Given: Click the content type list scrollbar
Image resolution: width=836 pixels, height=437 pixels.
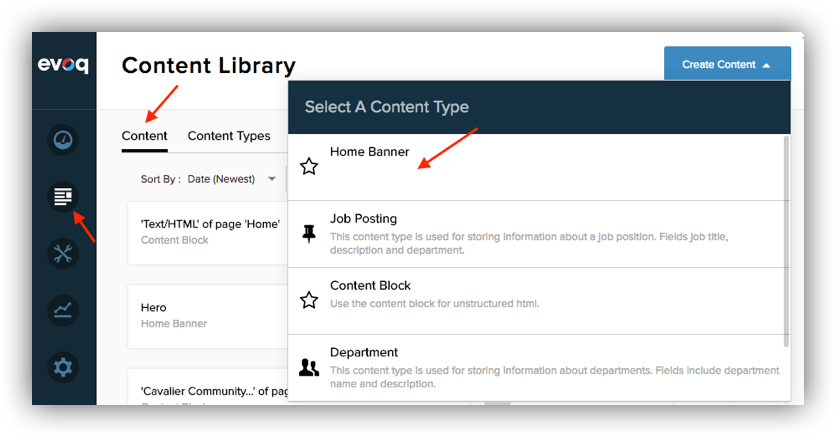Looking at the screenshot, I should pos(786,240).
